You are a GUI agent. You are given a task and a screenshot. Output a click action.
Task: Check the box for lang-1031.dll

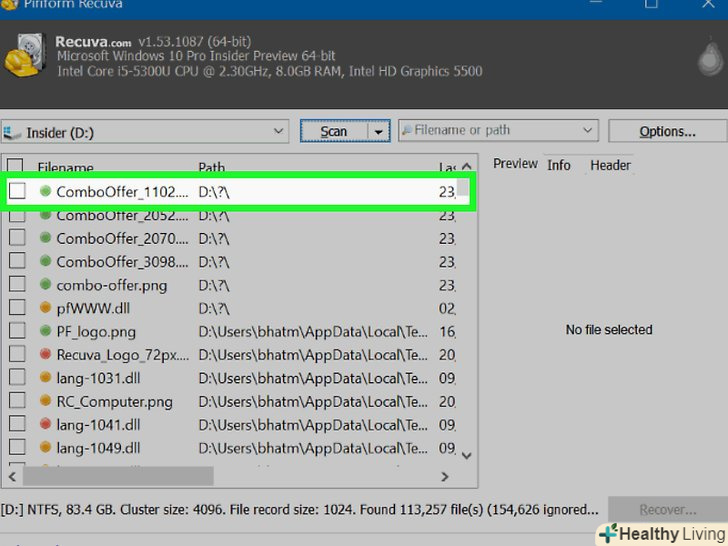coord(17,377)
